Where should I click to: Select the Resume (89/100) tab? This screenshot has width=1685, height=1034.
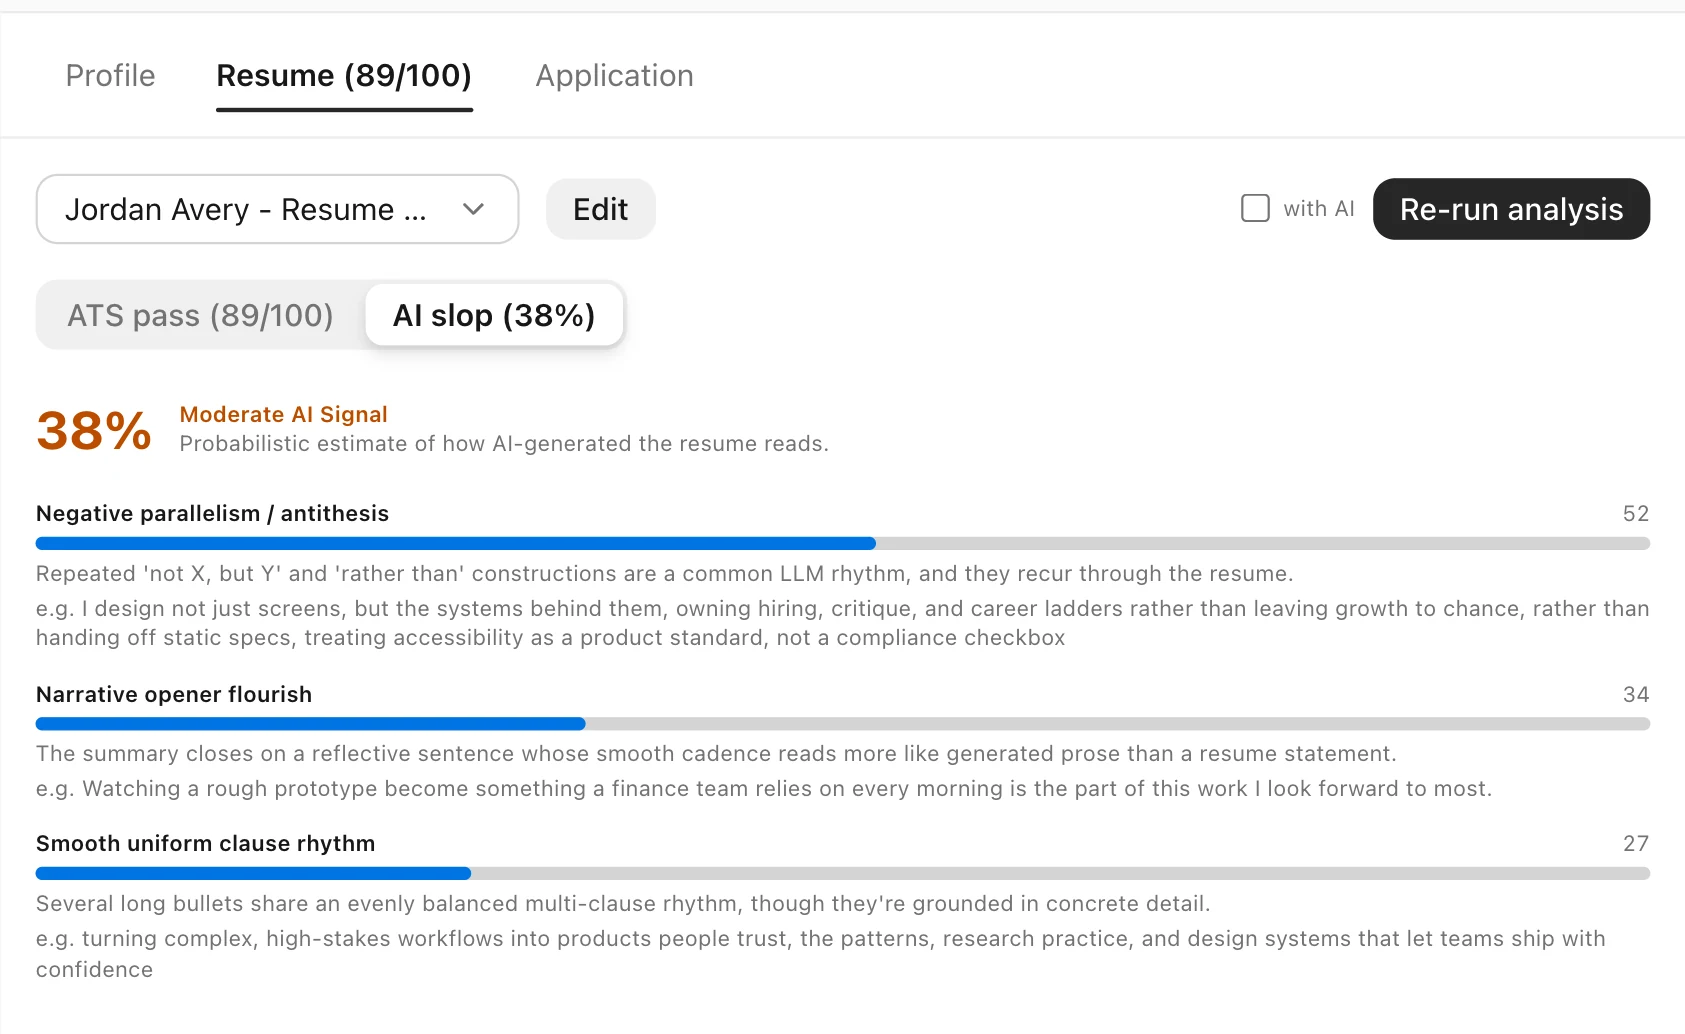(x=344, y=76)
